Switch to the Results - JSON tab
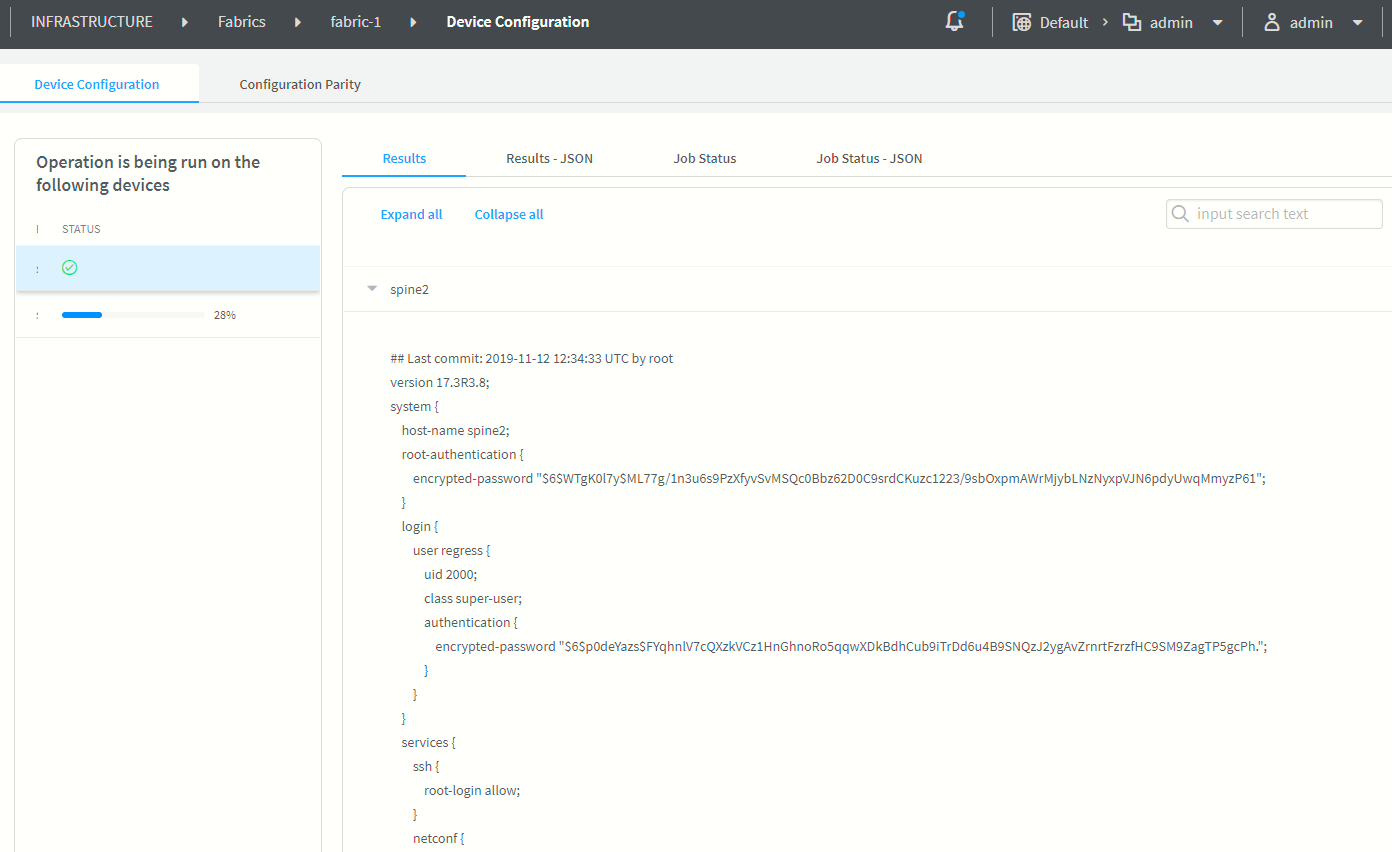 point(549,158)
